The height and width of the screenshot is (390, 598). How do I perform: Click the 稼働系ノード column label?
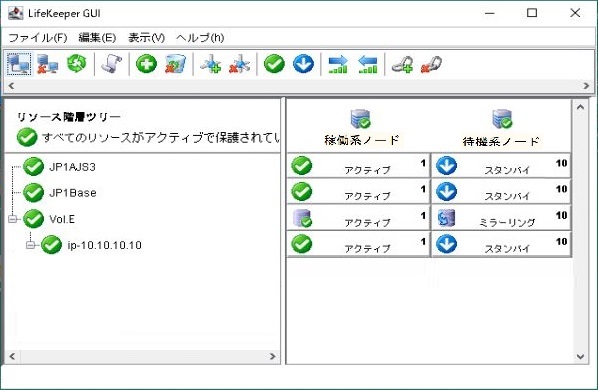pos(362,140)
